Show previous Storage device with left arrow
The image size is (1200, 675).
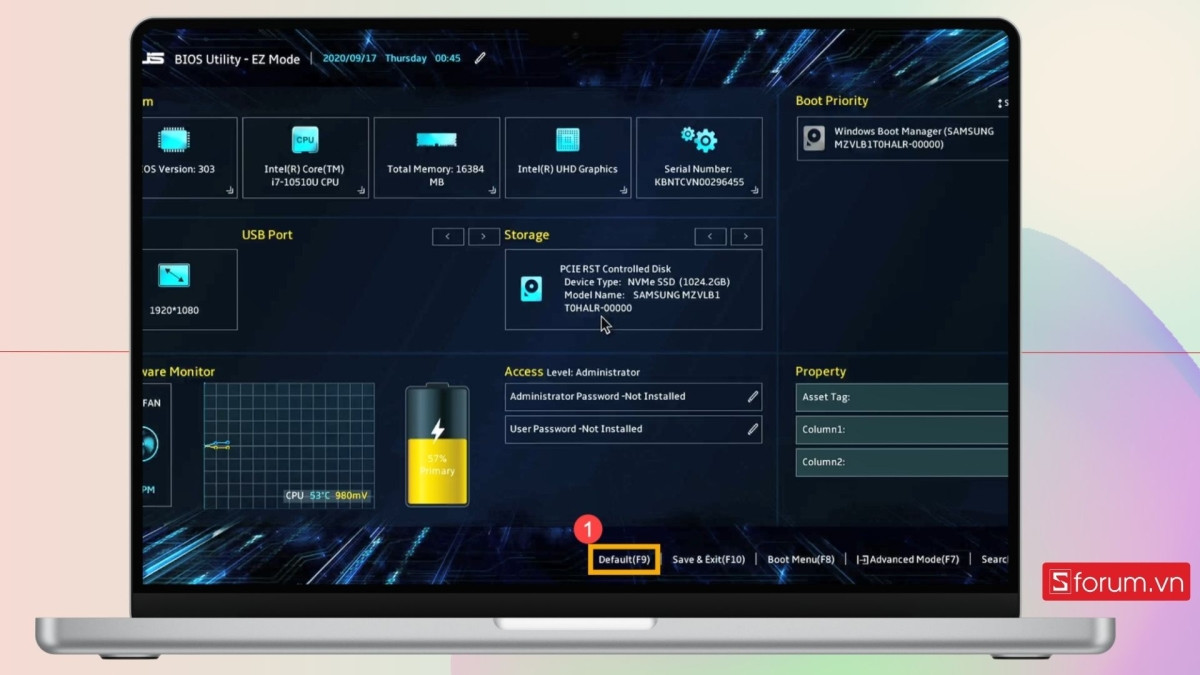click(710, 236)
